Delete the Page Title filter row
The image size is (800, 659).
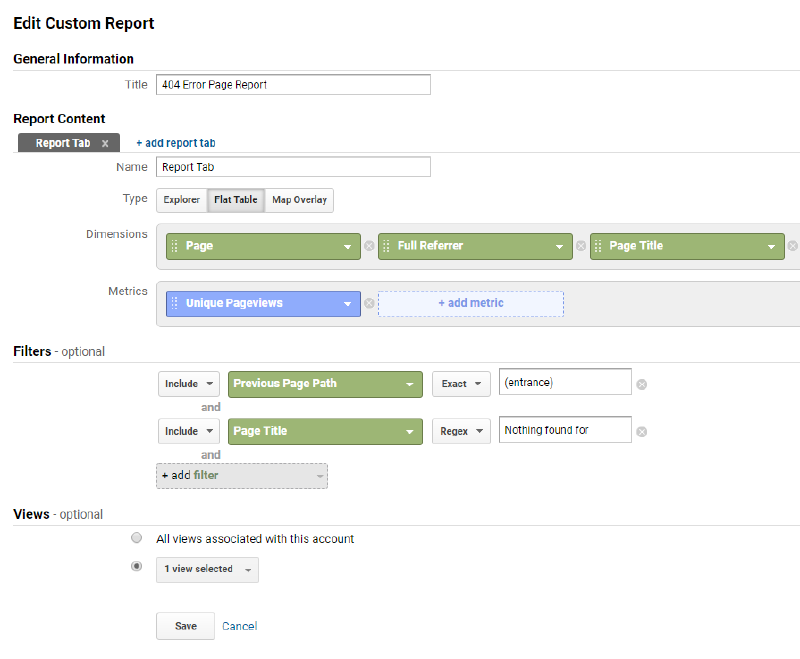(x=642, y=432)
